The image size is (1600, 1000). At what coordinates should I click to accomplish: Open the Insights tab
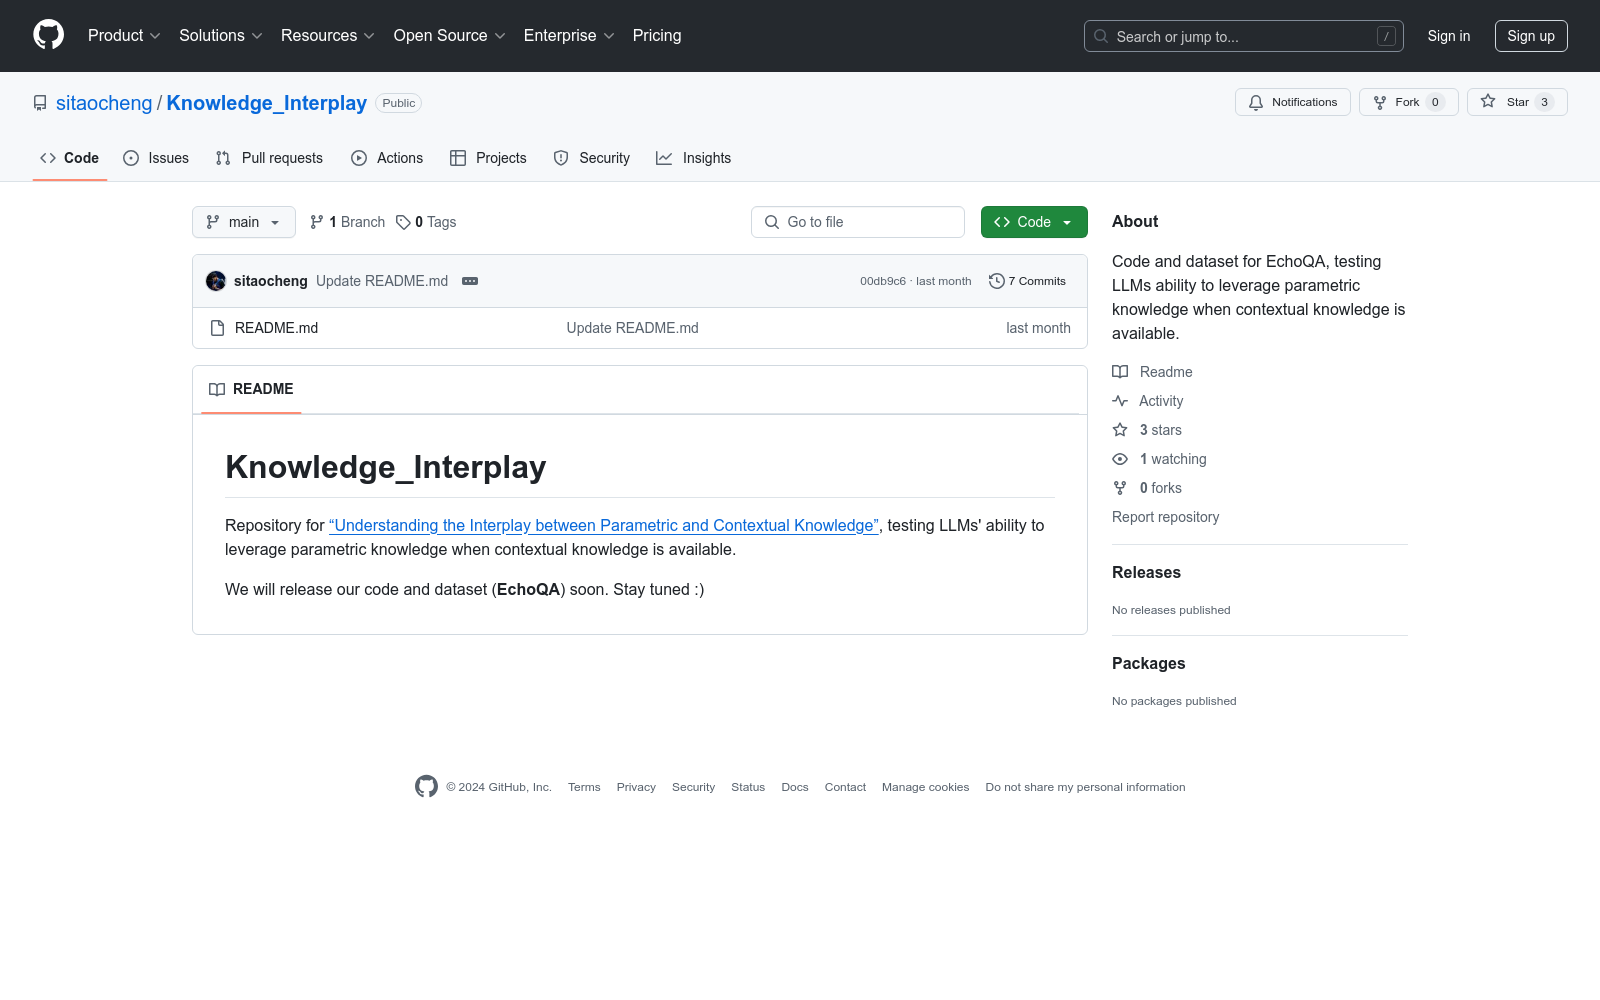[693, 158]
